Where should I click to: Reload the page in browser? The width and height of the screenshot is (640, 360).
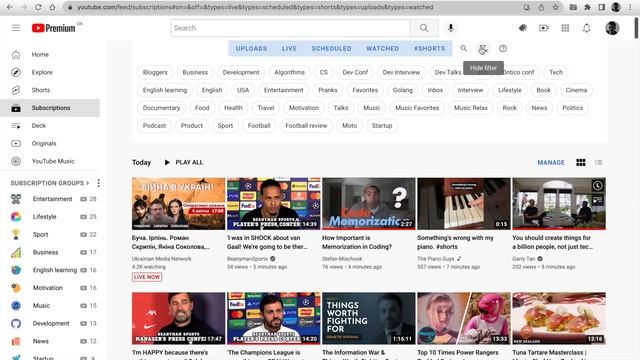(38, 7)
